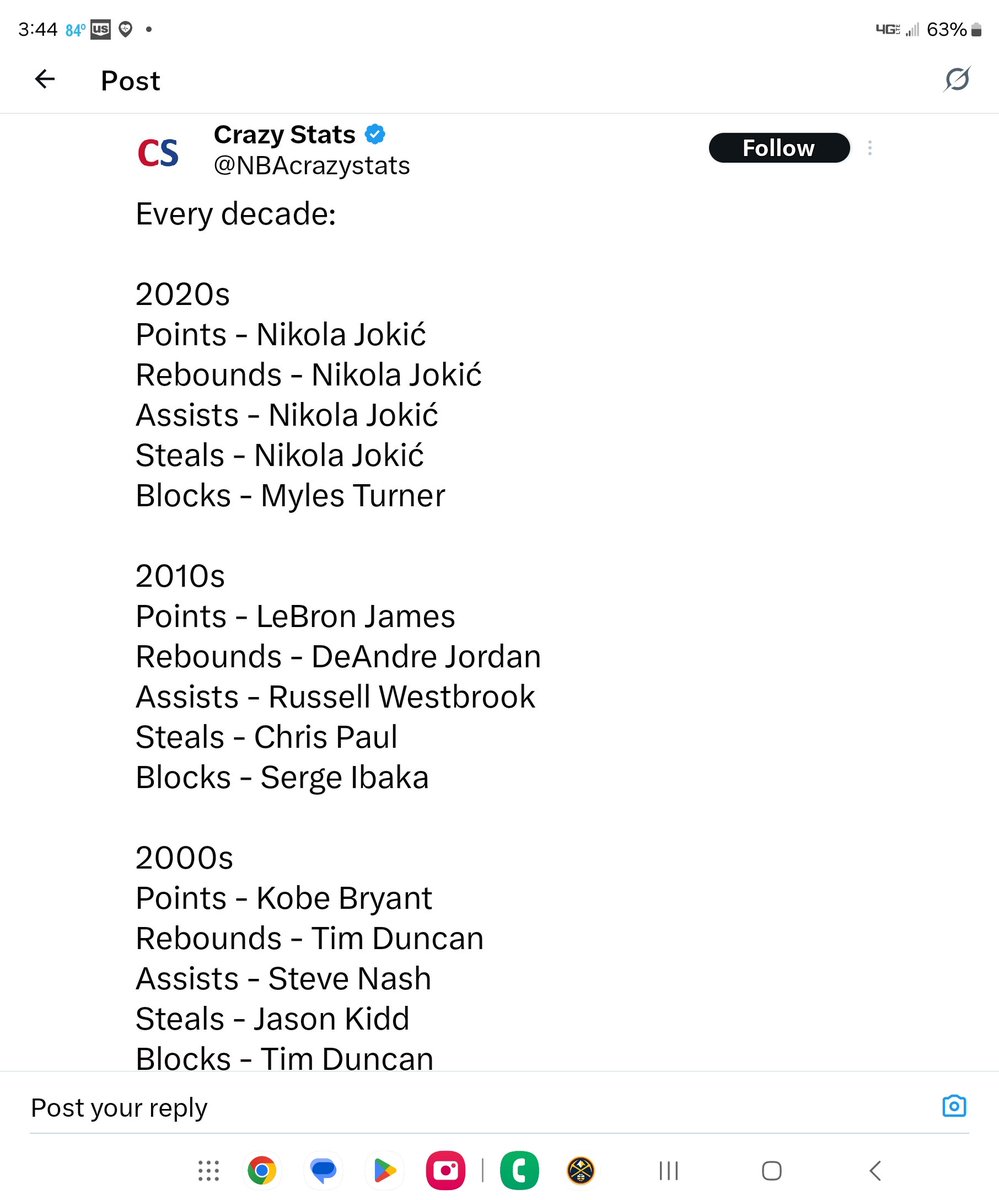Open the Denver Nuggets app icon
This screenshot has height=1200, width=999.
[x=581, y=1170]
